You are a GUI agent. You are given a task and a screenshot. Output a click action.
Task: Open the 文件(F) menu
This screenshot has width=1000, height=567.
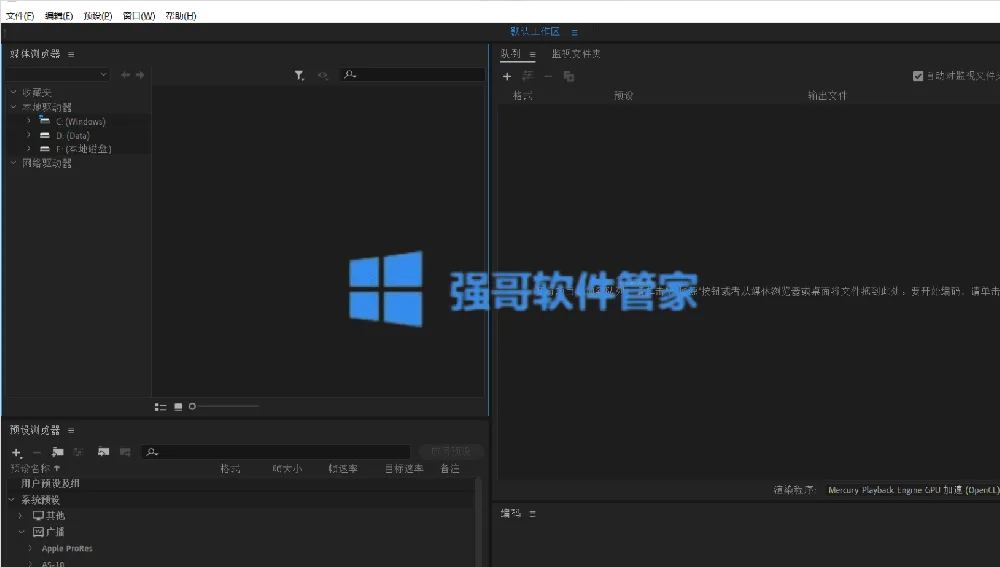[20, 16]
